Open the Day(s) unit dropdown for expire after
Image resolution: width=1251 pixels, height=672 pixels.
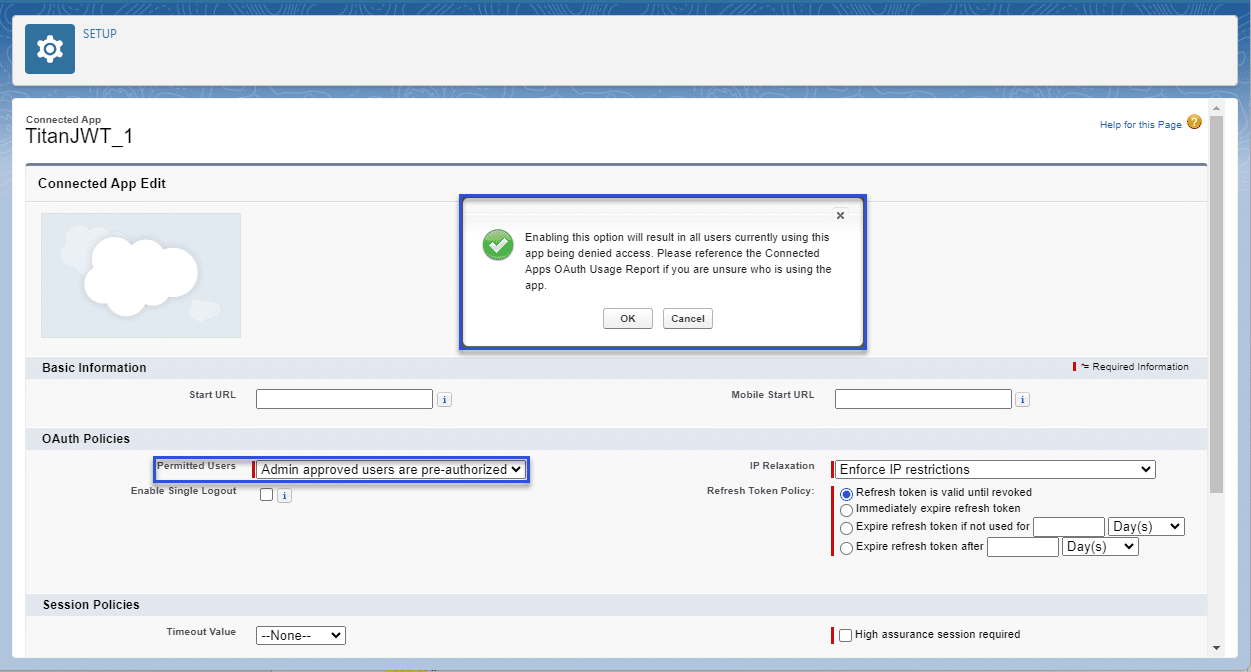pyautogui.click(x=1100, y=546)
